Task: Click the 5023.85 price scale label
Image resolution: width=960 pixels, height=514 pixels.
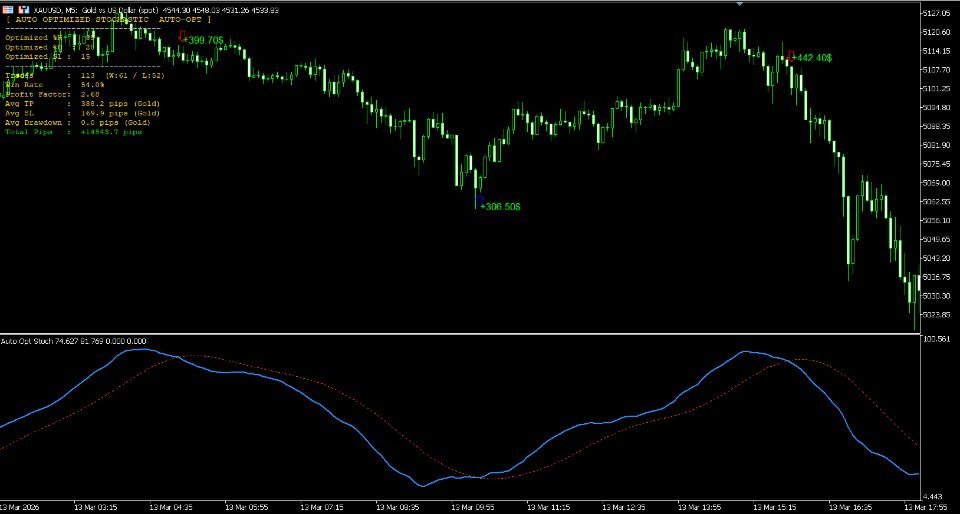Action: click(939, 315)
